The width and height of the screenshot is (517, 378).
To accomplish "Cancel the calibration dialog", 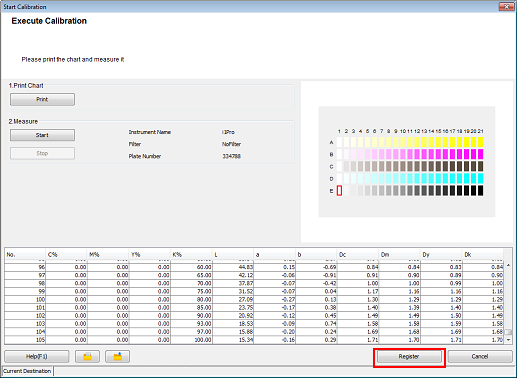I will (480, 357).
